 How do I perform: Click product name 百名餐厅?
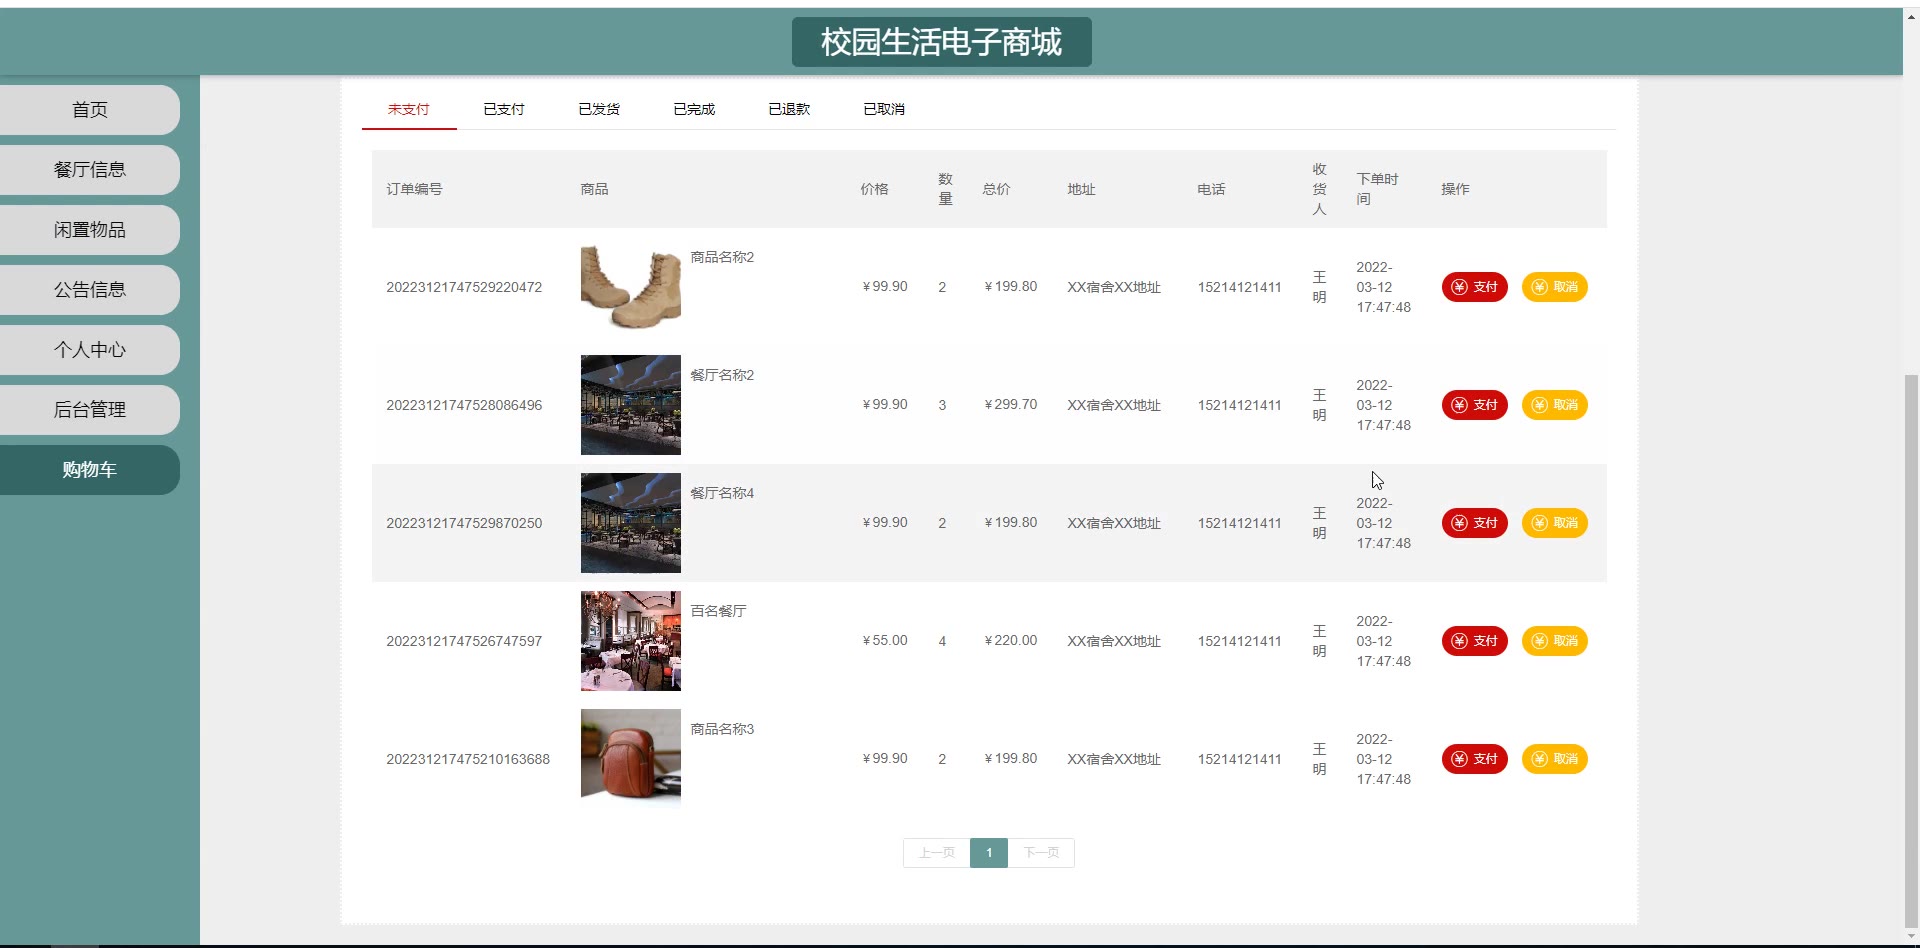pyautogui.click(x=718, y=611)
